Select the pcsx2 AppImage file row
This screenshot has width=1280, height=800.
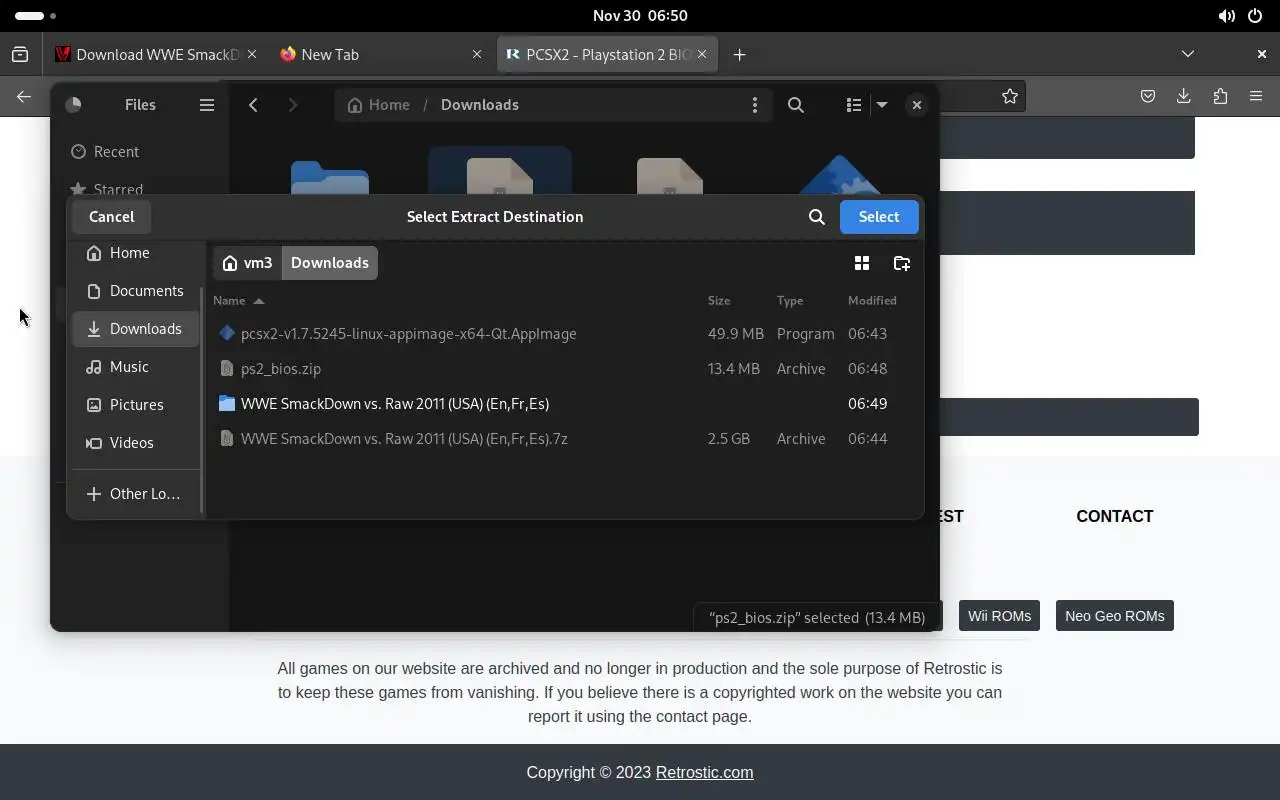[564, 334]
